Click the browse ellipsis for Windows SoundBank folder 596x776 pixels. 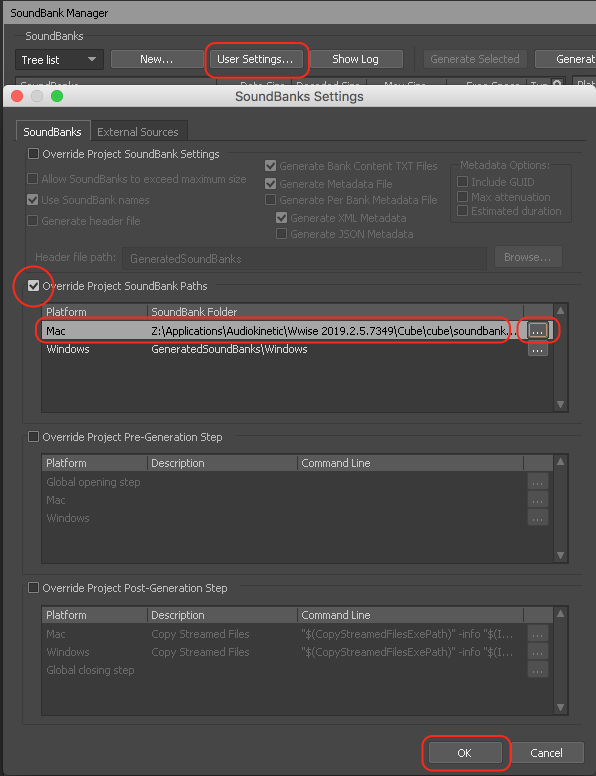pos(538,349)
